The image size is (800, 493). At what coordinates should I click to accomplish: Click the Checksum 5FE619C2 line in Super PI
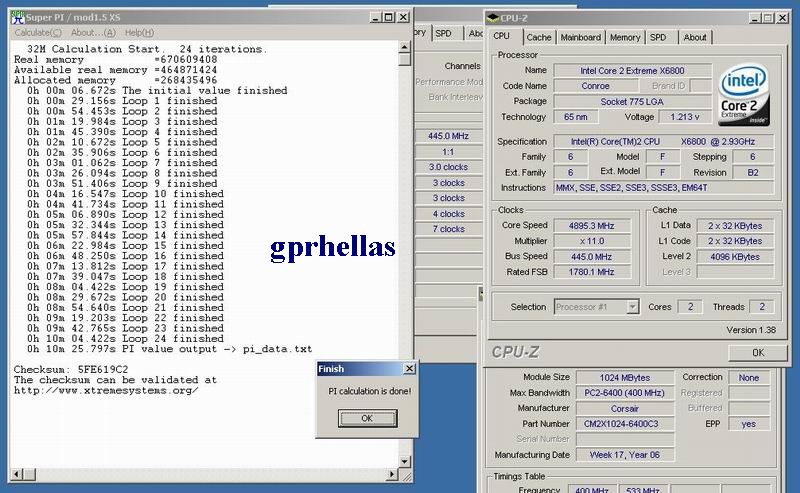(71, 369)
